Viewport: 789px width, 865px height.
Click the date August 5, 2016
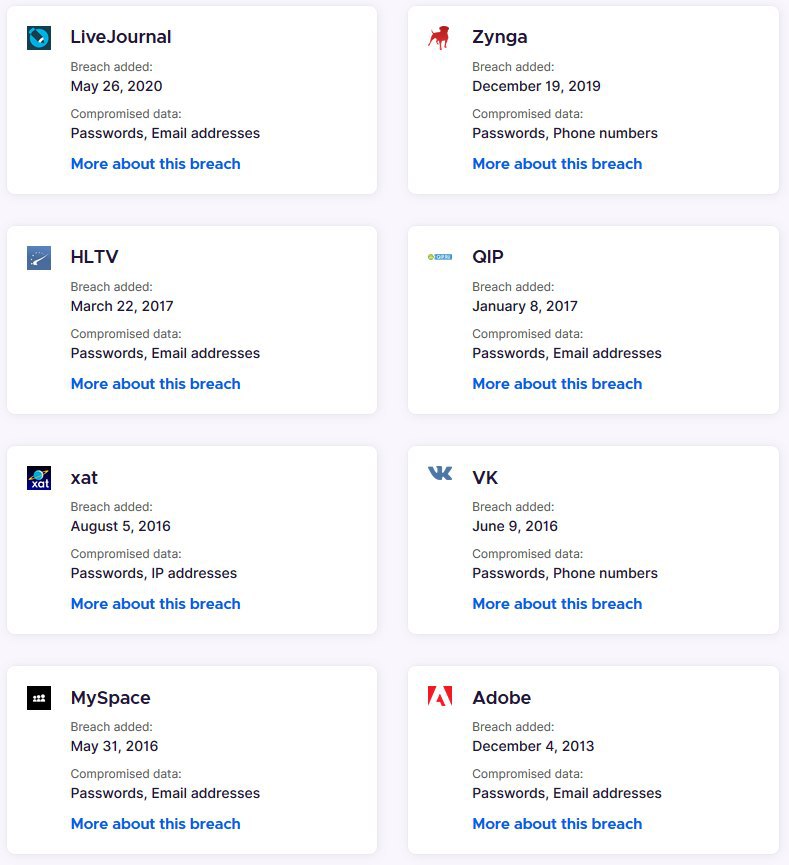[120, 526]
